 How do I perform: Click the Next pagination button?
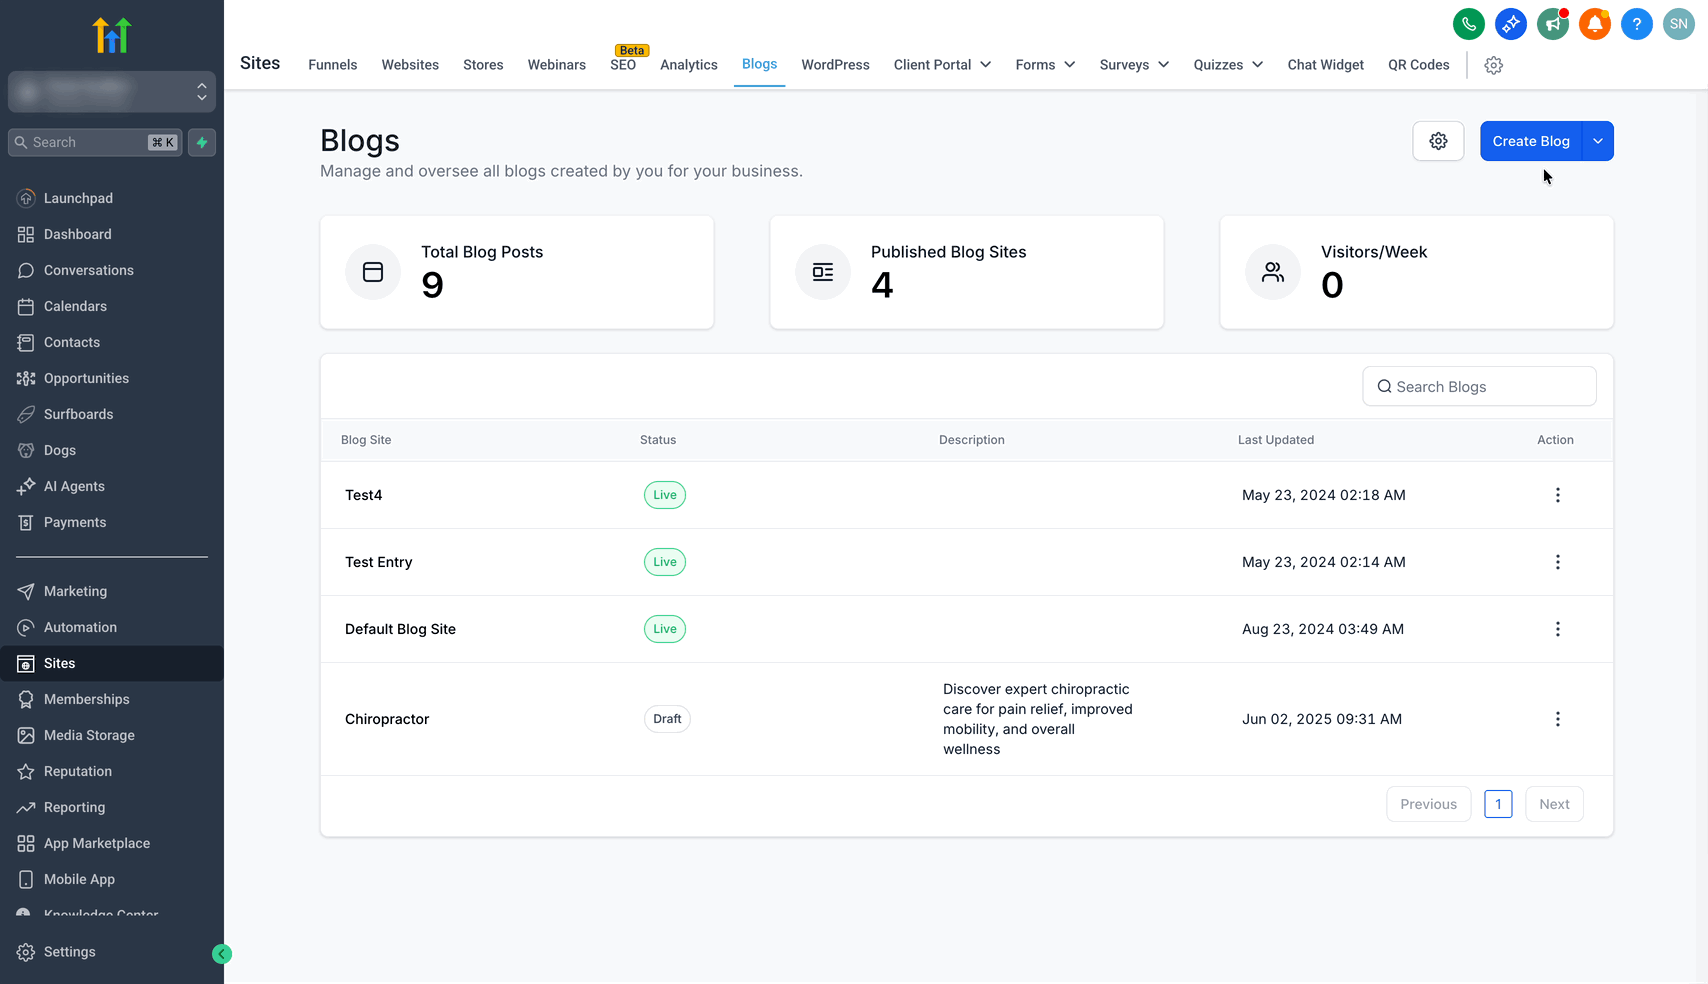[1554, 804]
